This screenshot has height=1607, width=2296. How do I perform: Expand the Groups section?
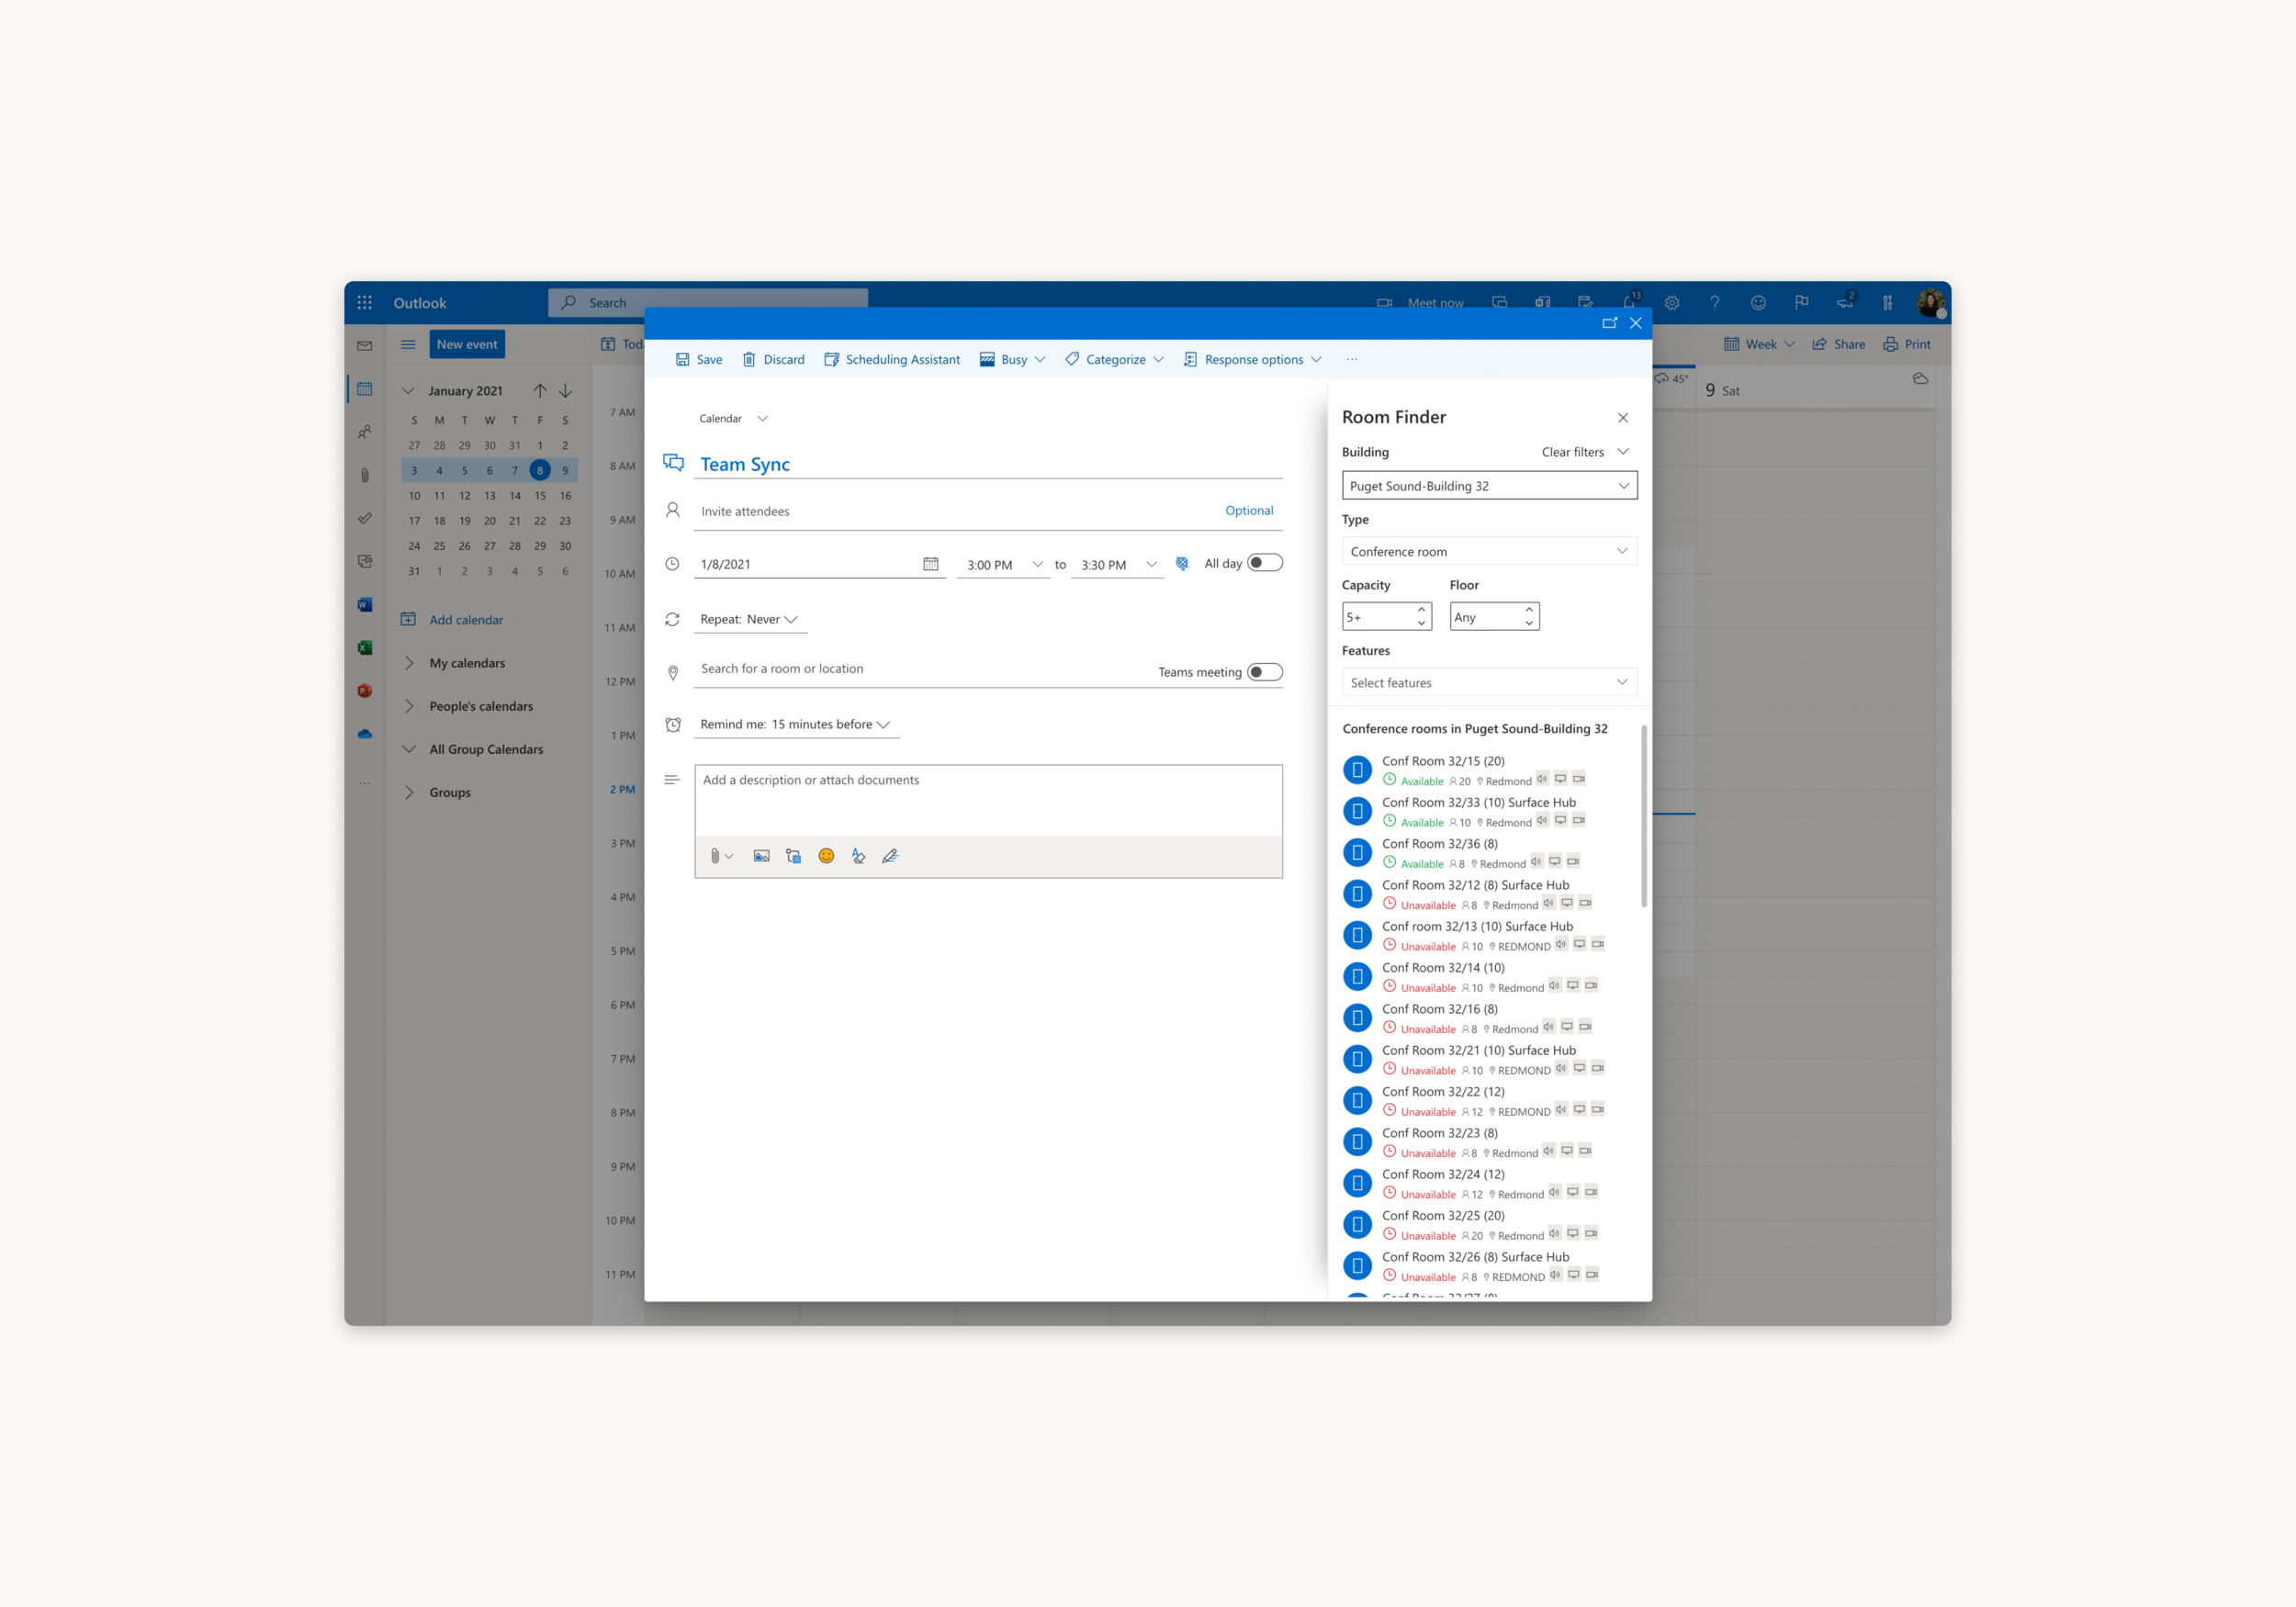pyautogui.click(x=408, y=792)
